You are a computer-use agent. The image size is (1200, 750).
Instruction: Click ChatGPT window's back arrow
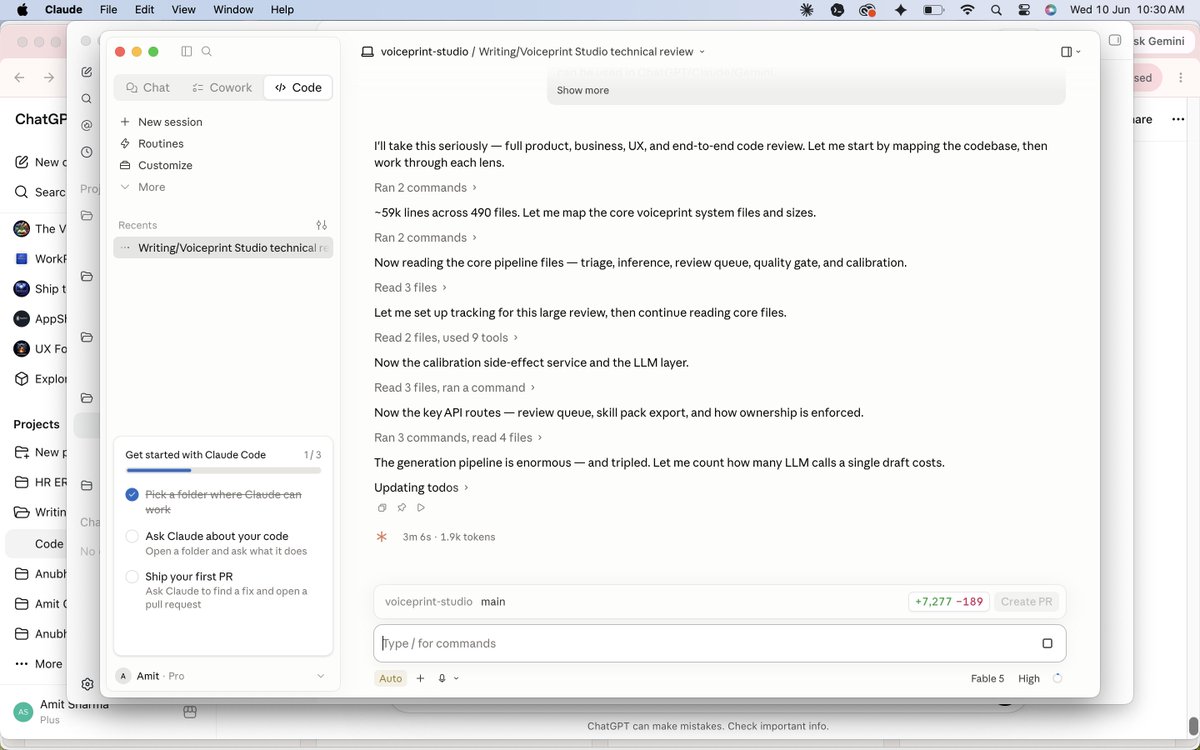(20, 77)
